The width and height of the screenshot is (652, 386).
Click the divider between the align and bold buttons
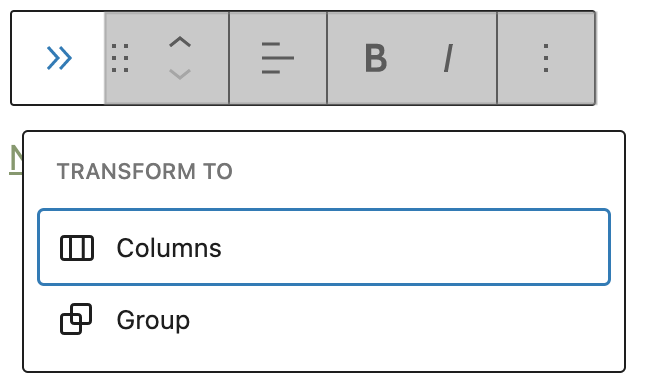tap(327, 58)
